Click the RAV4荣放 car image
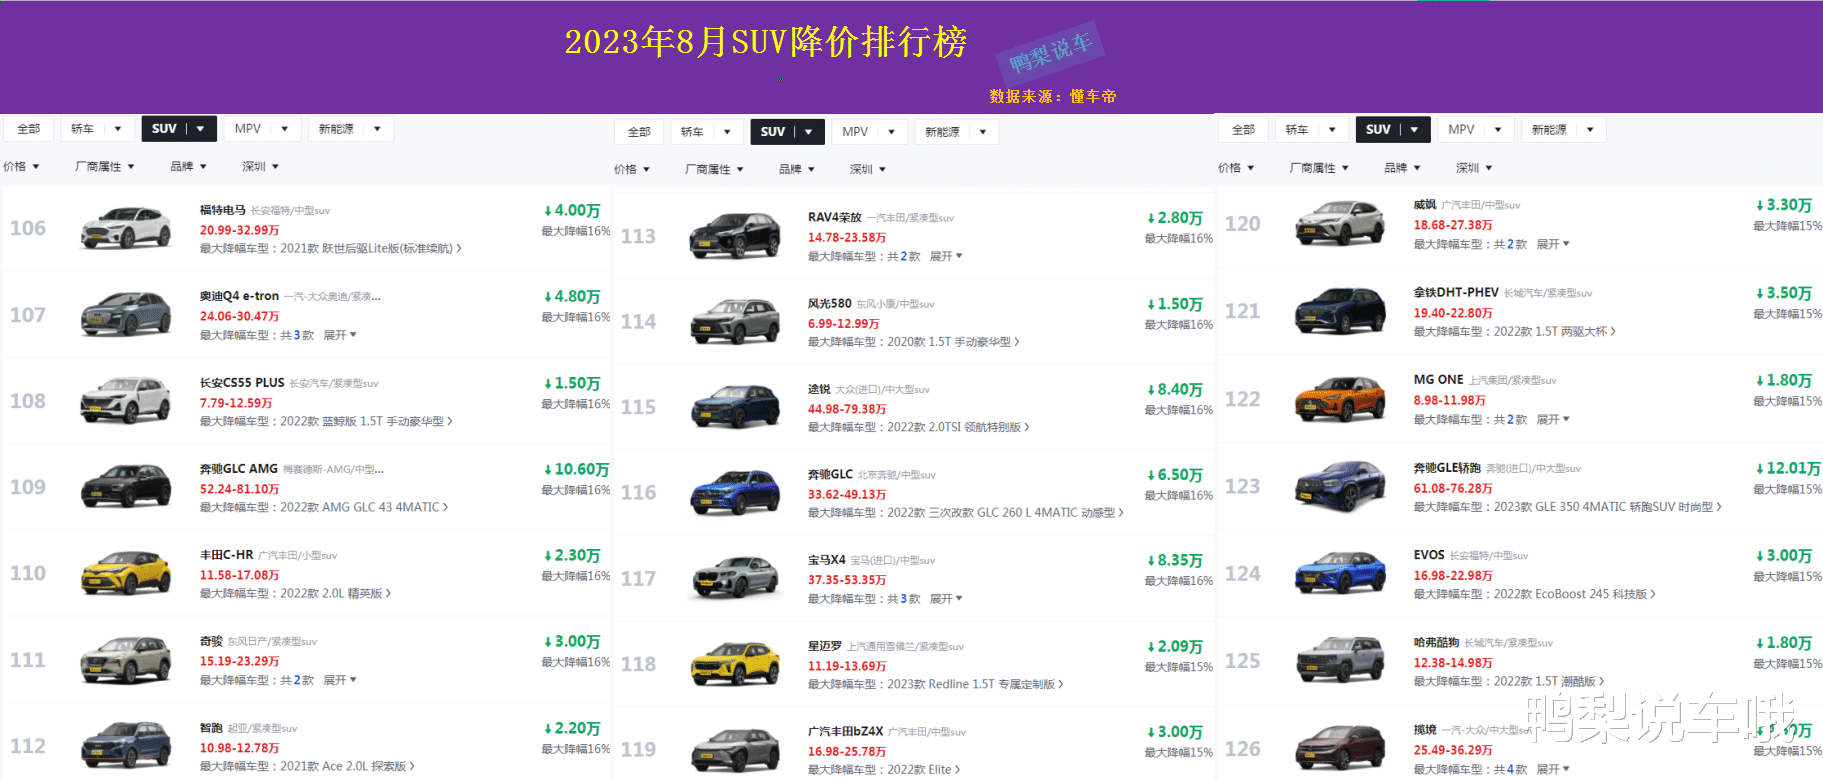The width and height of the screenshot is (1823, 780). click(735, 236)
